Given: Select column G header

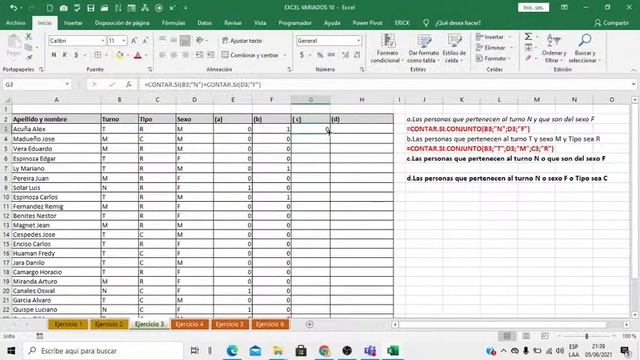Looking at the screenshot, I should [310, 100].
